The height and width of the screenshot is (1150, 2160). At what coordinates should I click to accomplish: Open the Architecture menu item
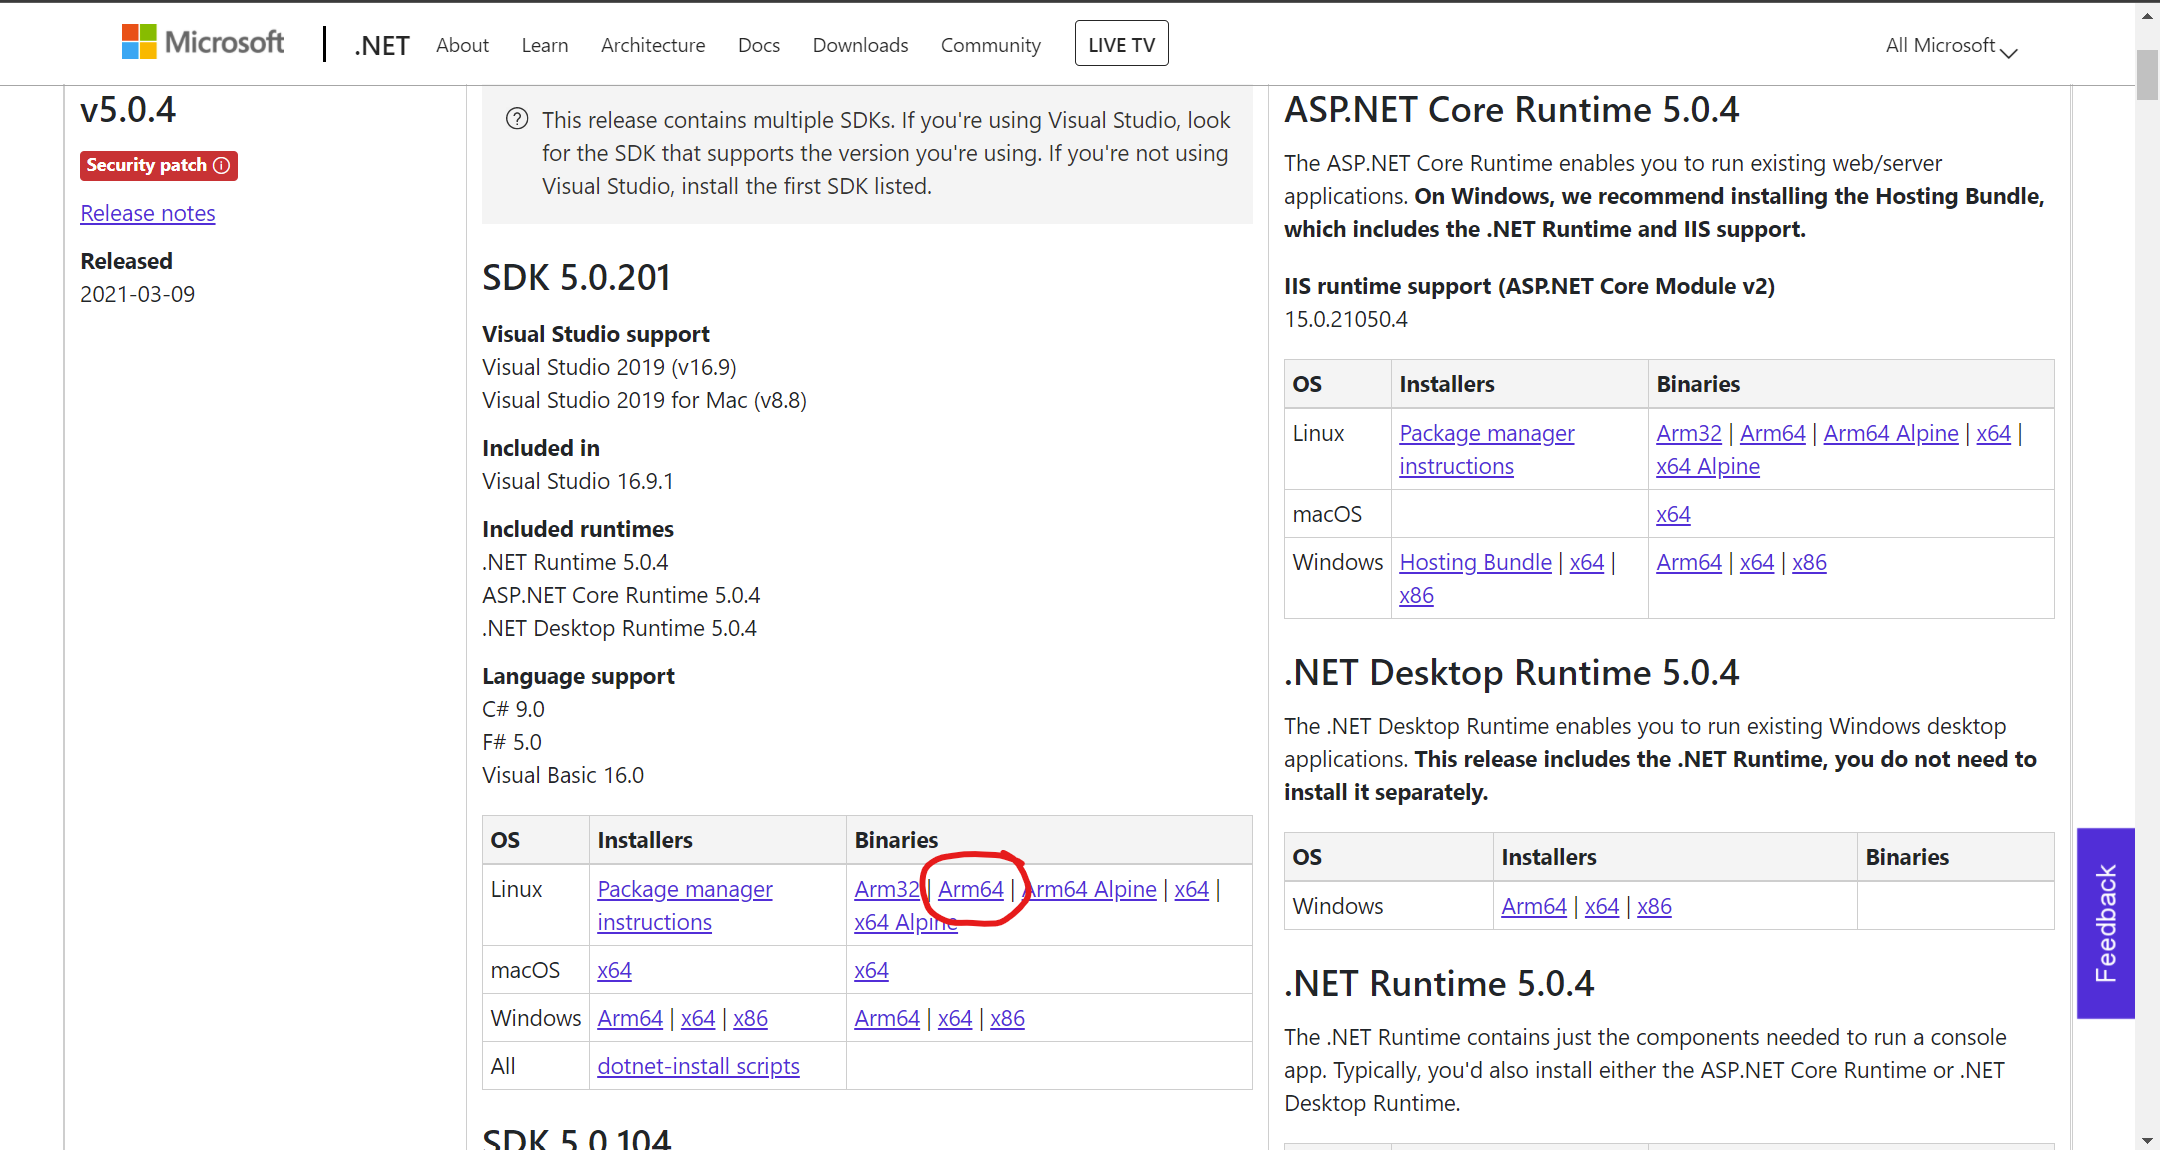pos(653,45)
